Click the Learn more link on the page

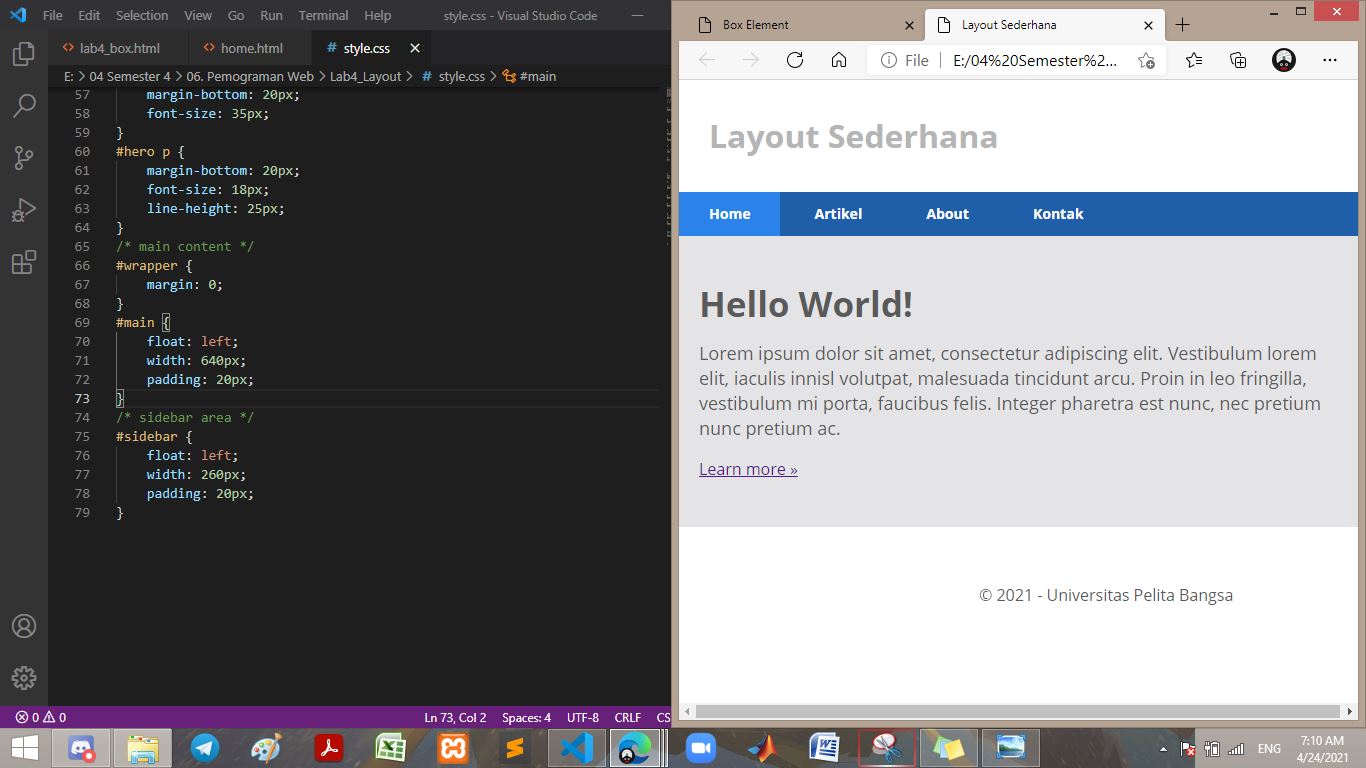[x=747, y=468]
